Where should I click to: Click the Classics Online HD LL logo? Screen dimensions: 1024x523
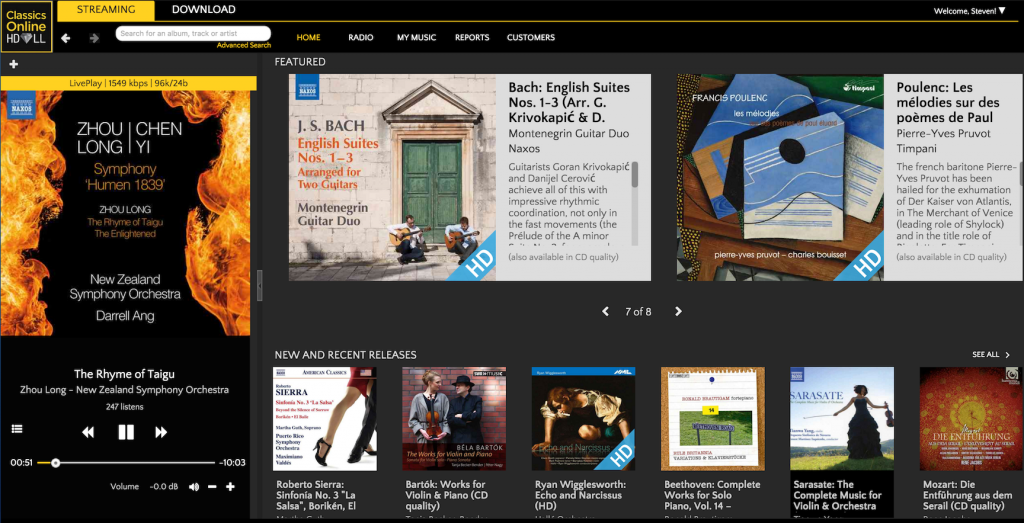point(26,27)
